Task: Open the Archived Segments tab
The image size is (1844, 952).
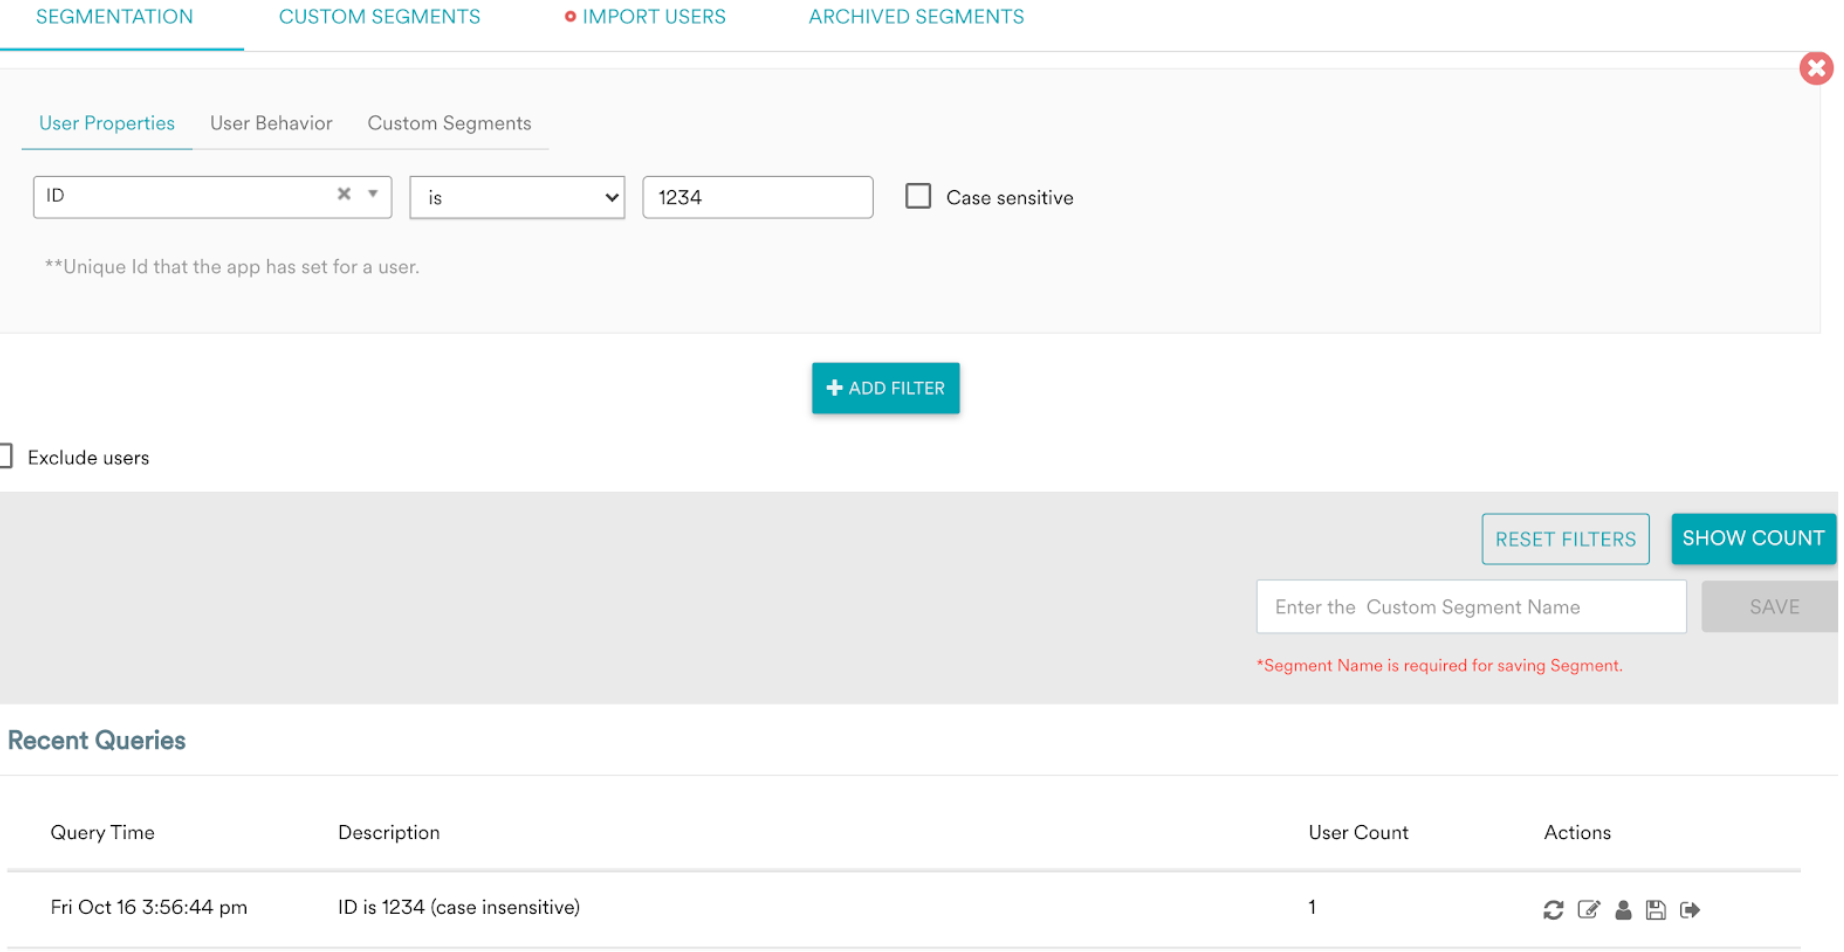Action: click(916, 17)
